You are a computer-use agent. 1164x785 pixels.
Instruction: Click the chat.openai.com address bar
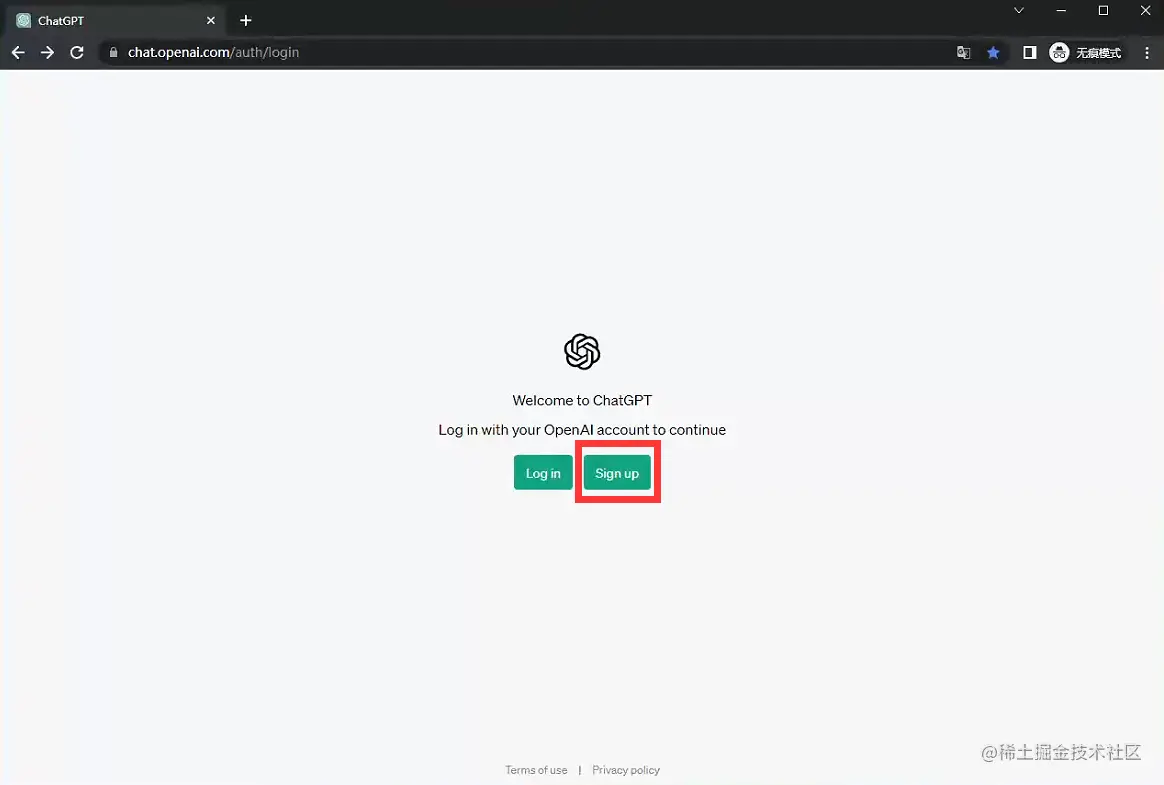[534, 53]
